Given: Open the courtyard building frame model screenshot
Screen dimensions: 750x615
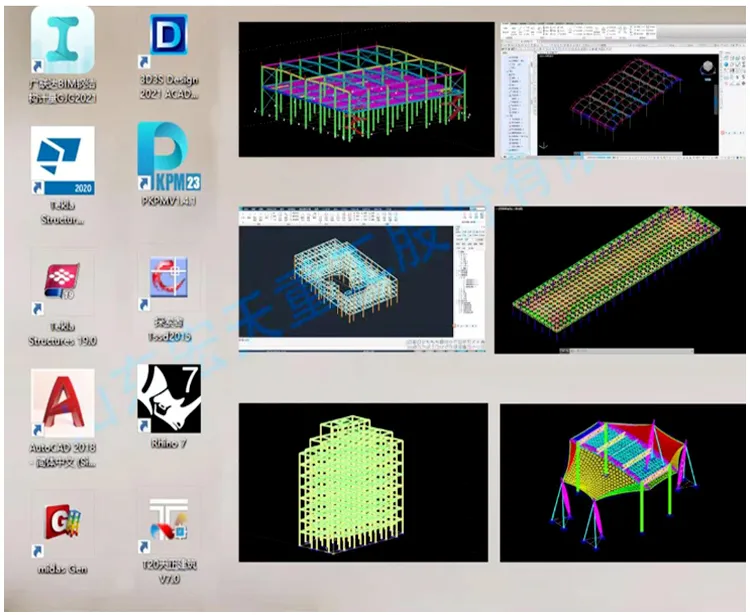Looking at the screenshot, I should [365, 280].
